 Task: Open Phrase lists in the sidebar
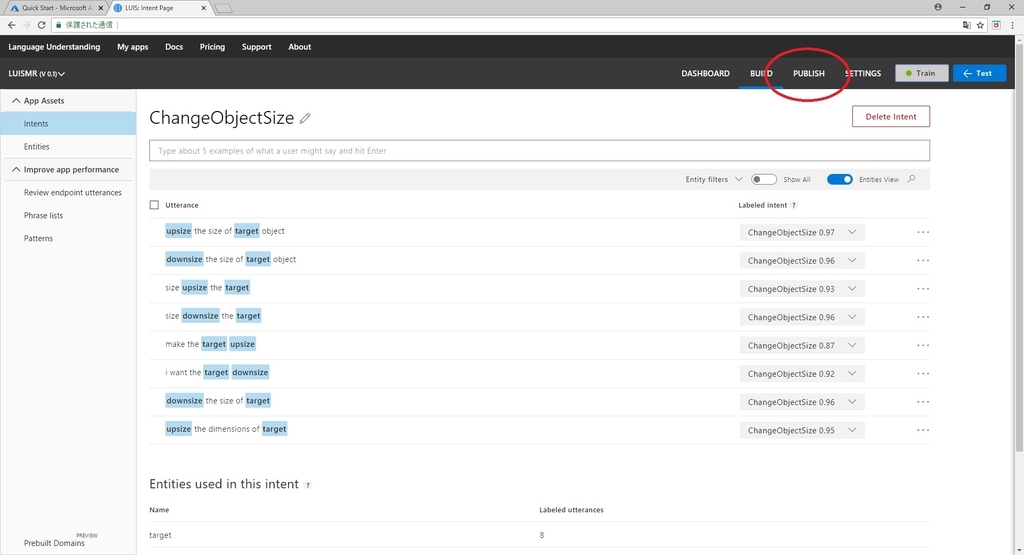44,215
